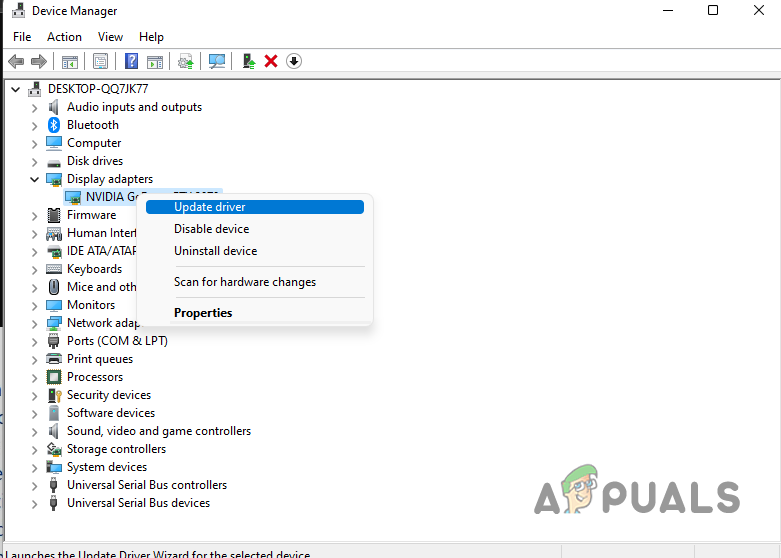Select the Firmware chip icon
781x558 pixels.
point(54,215)
